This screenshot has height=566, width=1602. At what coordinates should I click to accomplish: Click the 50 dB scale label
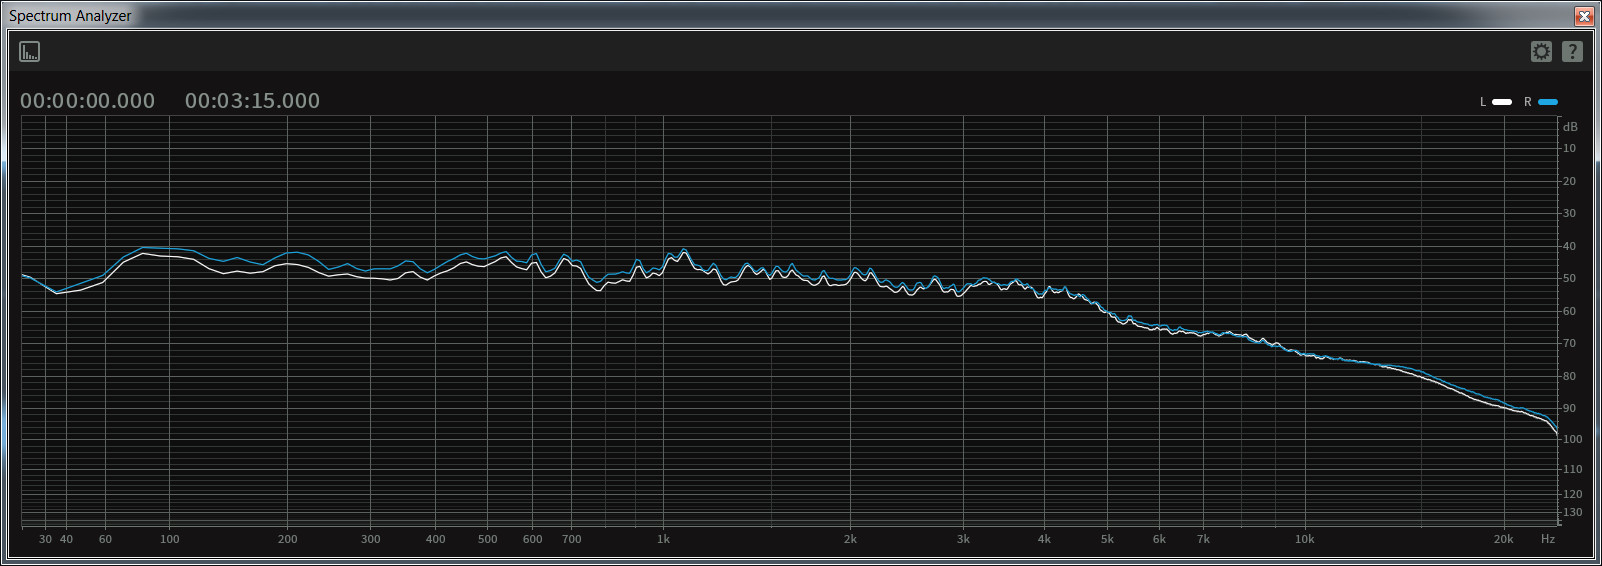pyautogui.click(x=1570, y=278)
